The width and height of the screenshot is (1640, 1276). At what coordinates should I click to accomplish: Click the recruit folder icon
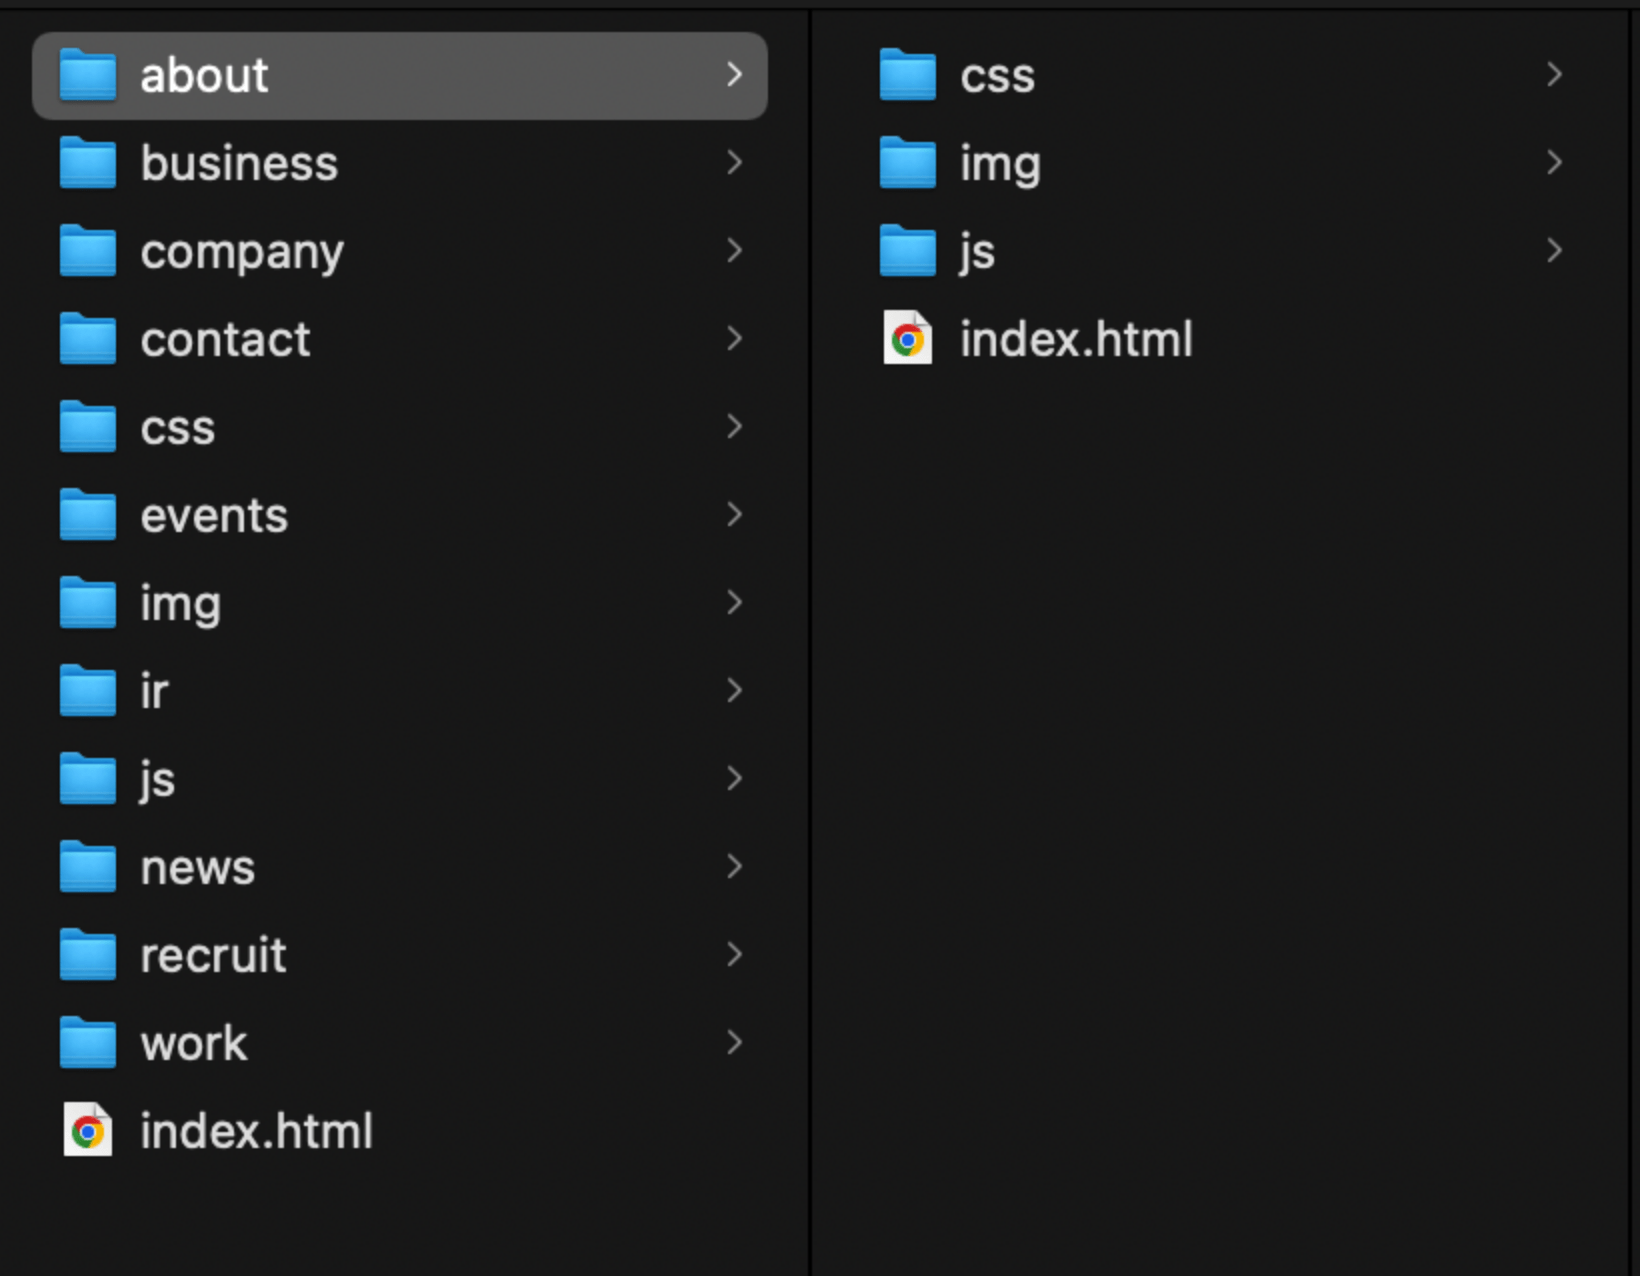(88, 955)
